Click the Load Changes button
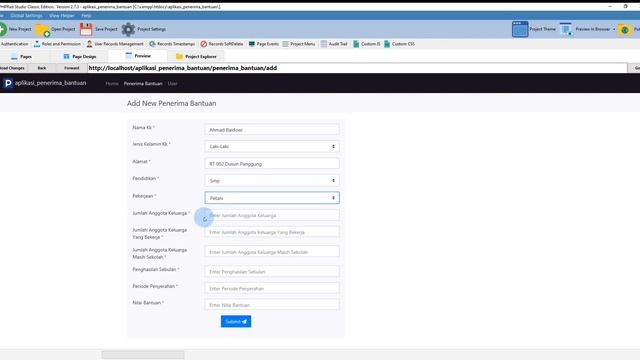 [x=13, y=68]
